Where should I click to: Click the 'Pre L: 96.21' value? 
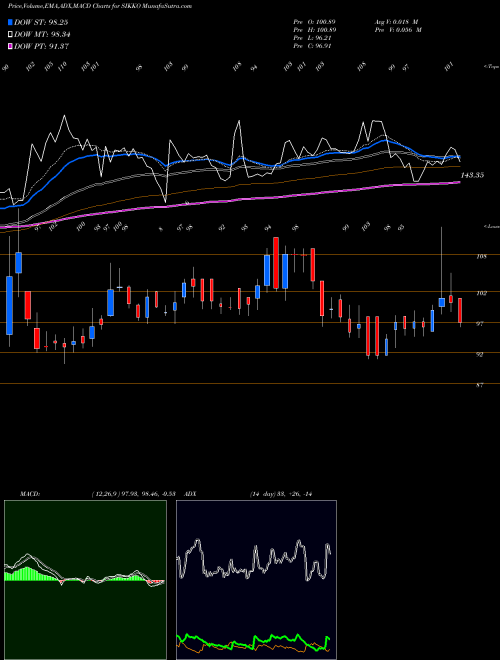click(x=313, y=38)
